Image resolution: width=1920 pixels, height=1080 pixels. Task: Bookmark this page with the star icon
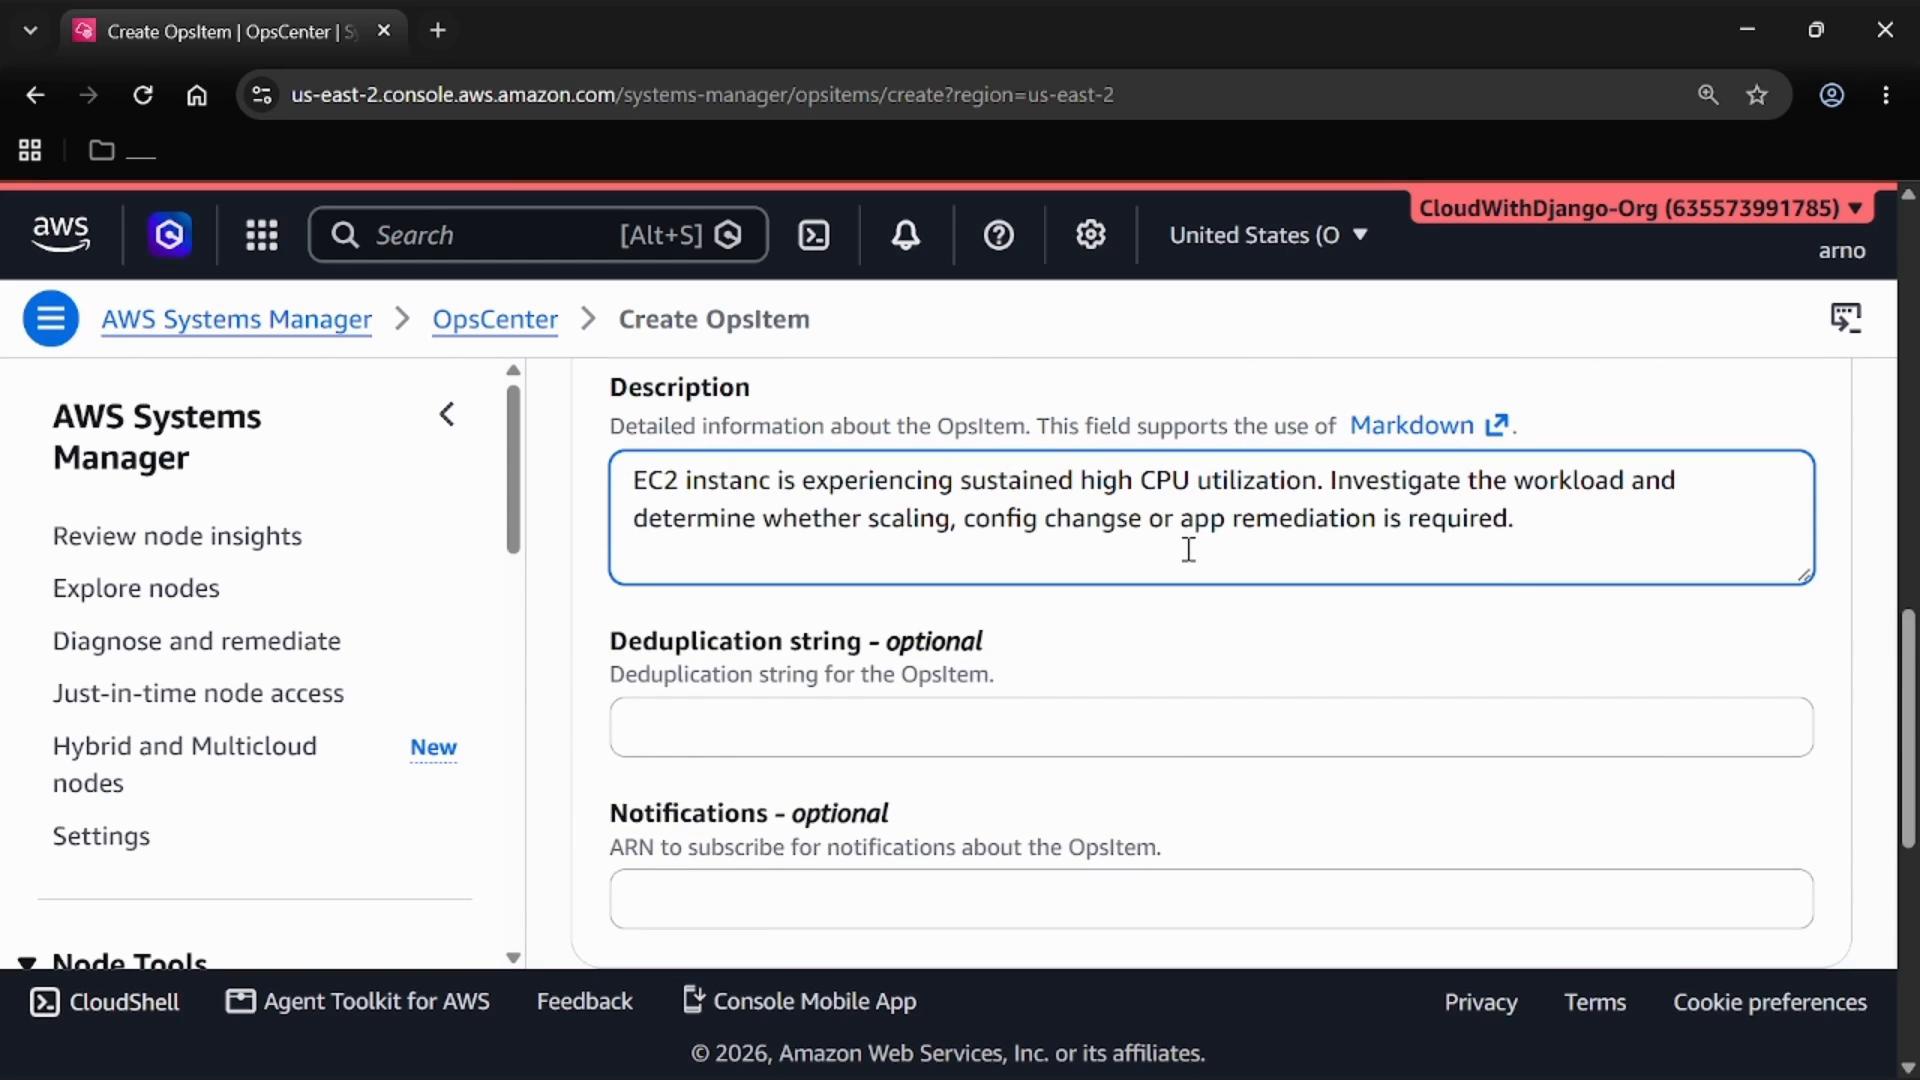coord(1757,95)
